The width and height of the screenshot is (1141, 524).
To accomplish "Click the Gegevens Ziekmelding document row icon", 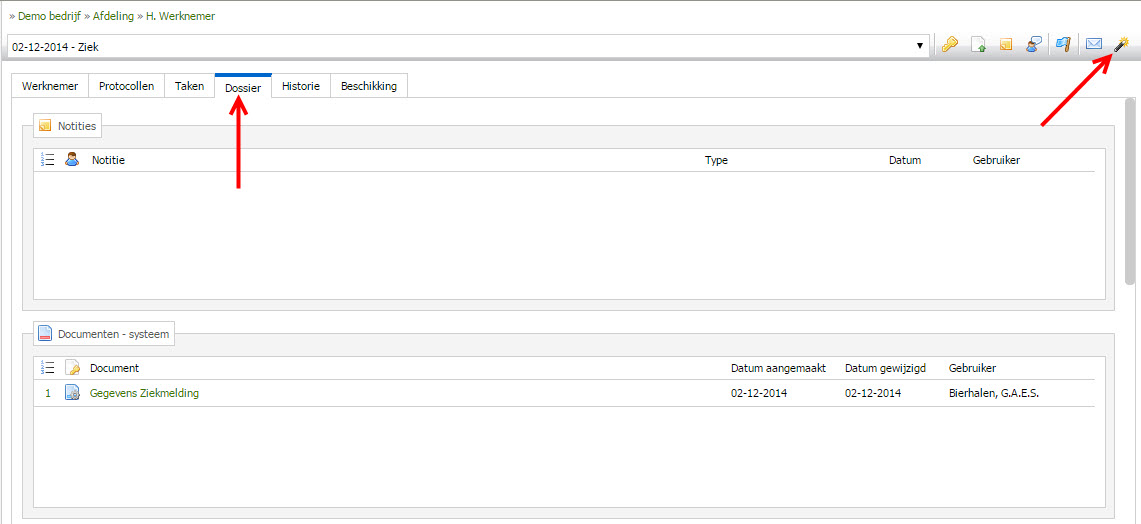I will coord(72,393).
